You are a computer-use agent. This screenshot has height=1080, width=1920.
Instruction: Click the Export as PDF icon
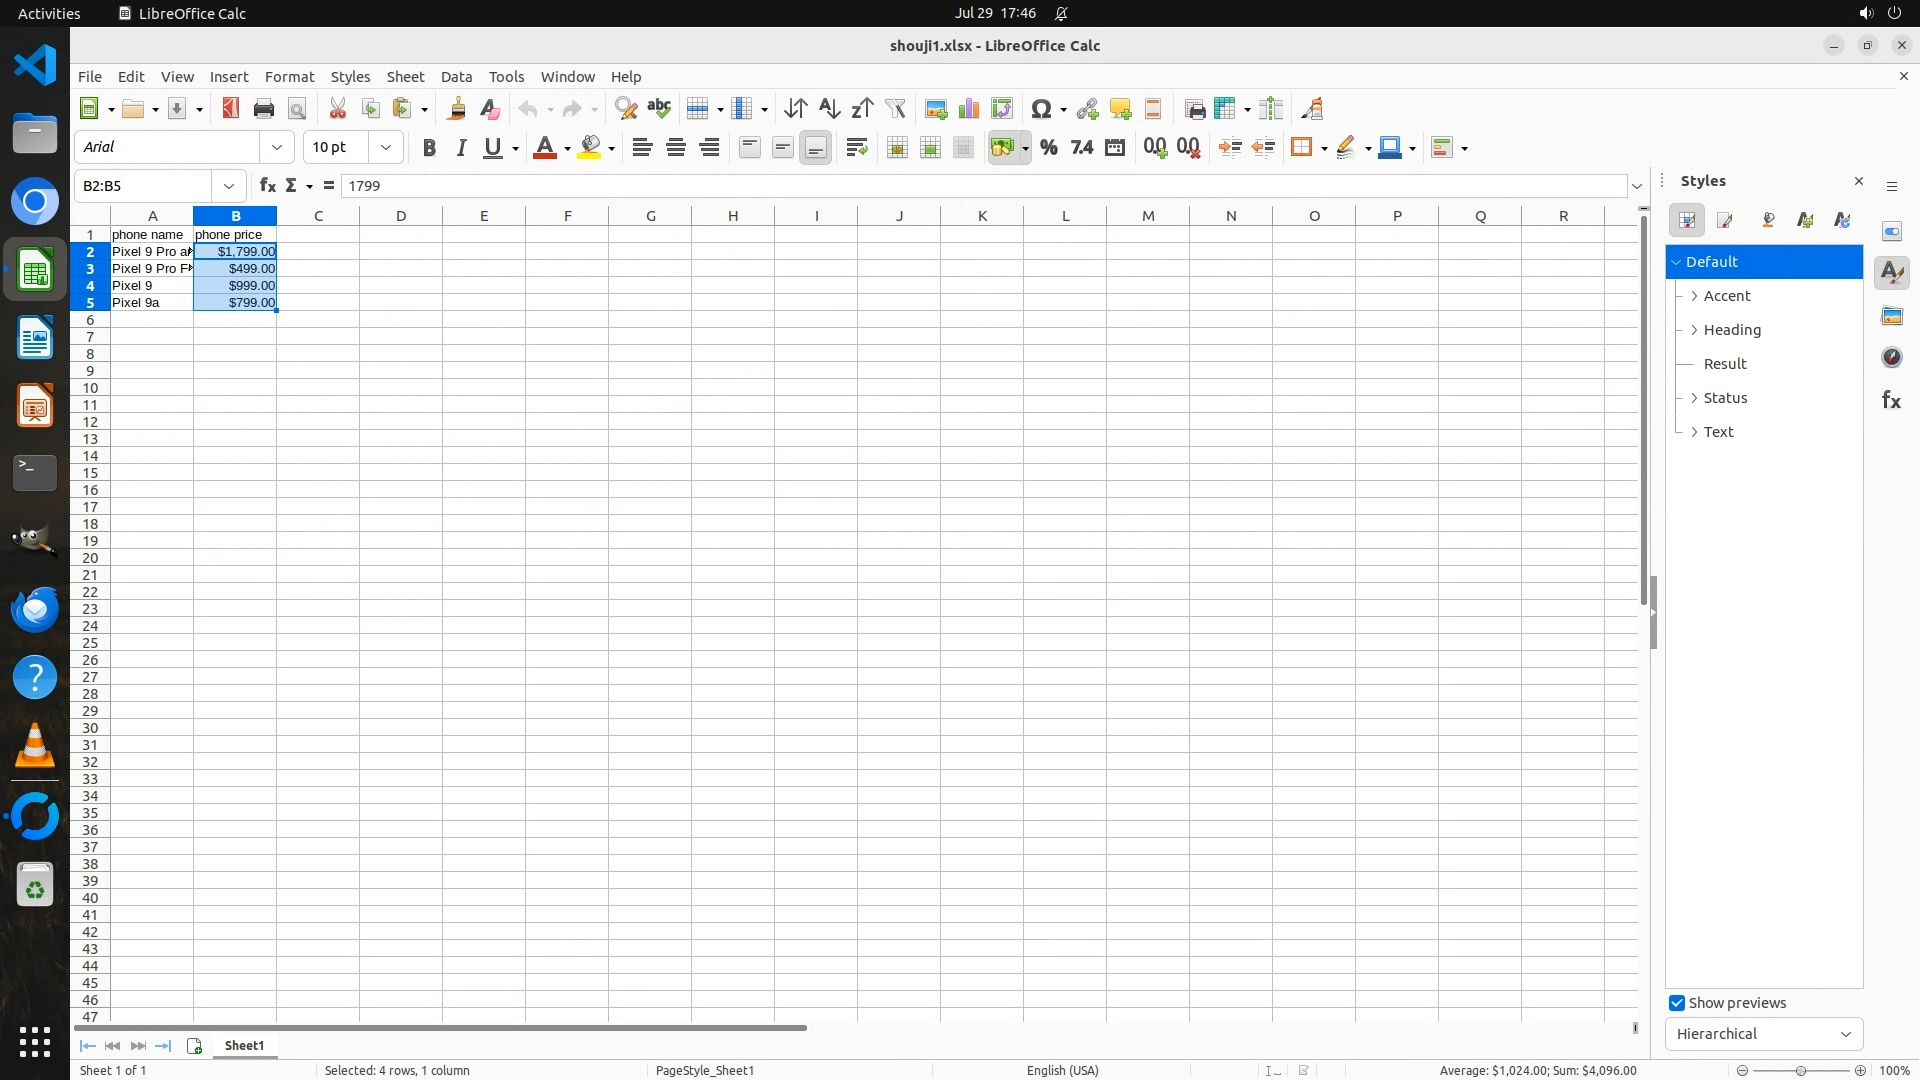(x=231, y=109)
